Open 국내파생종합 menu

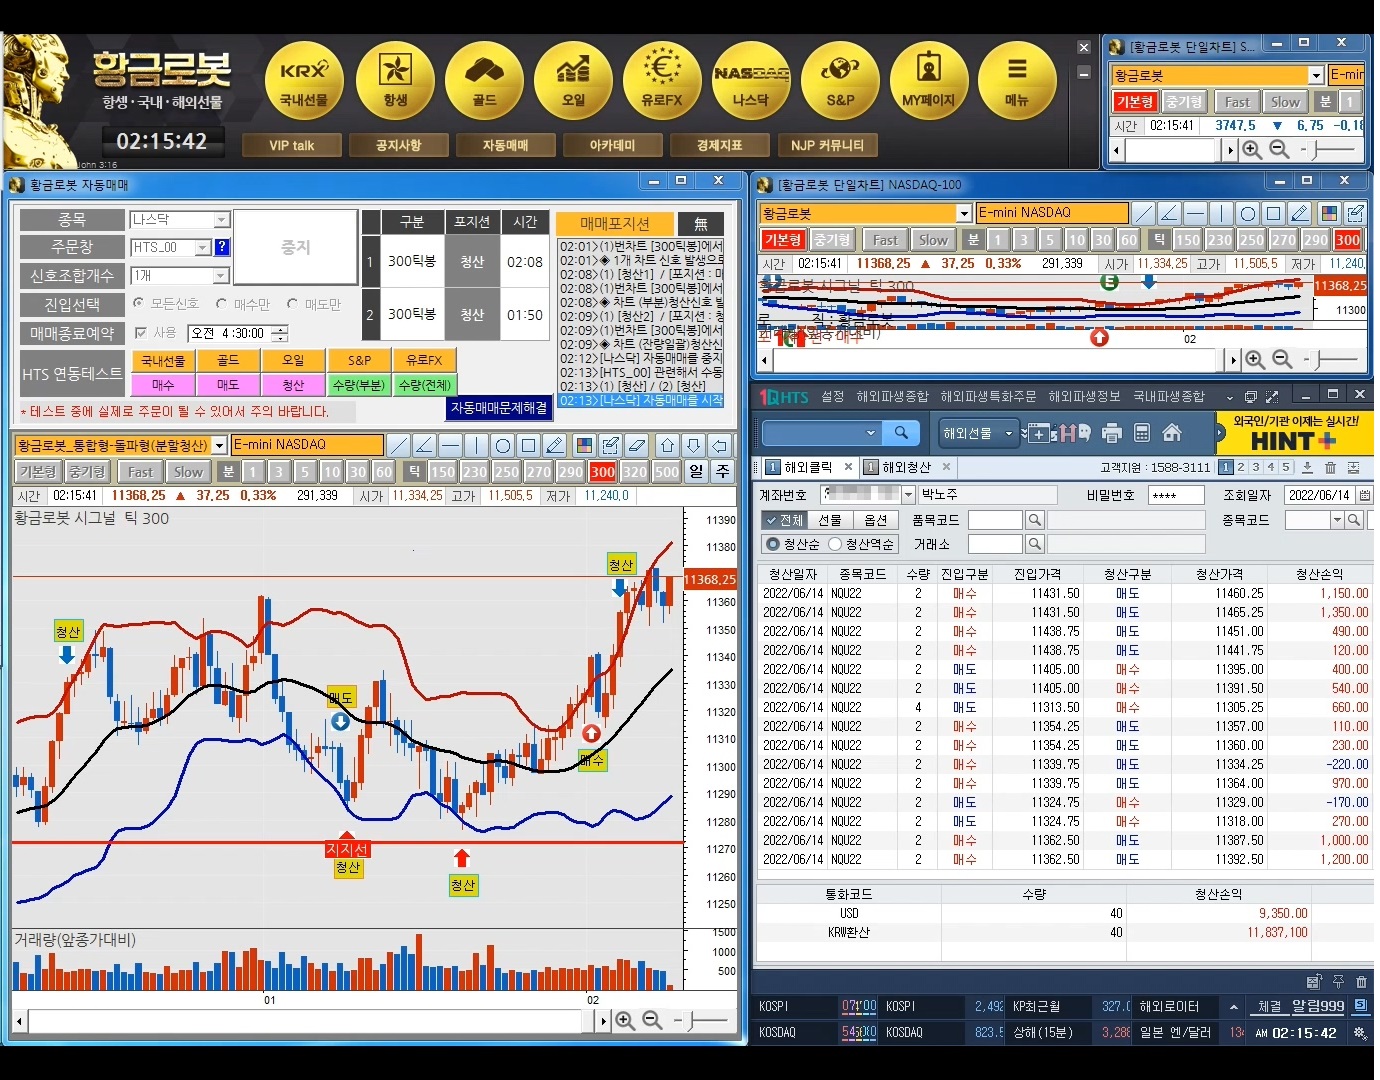(1169, 397)
